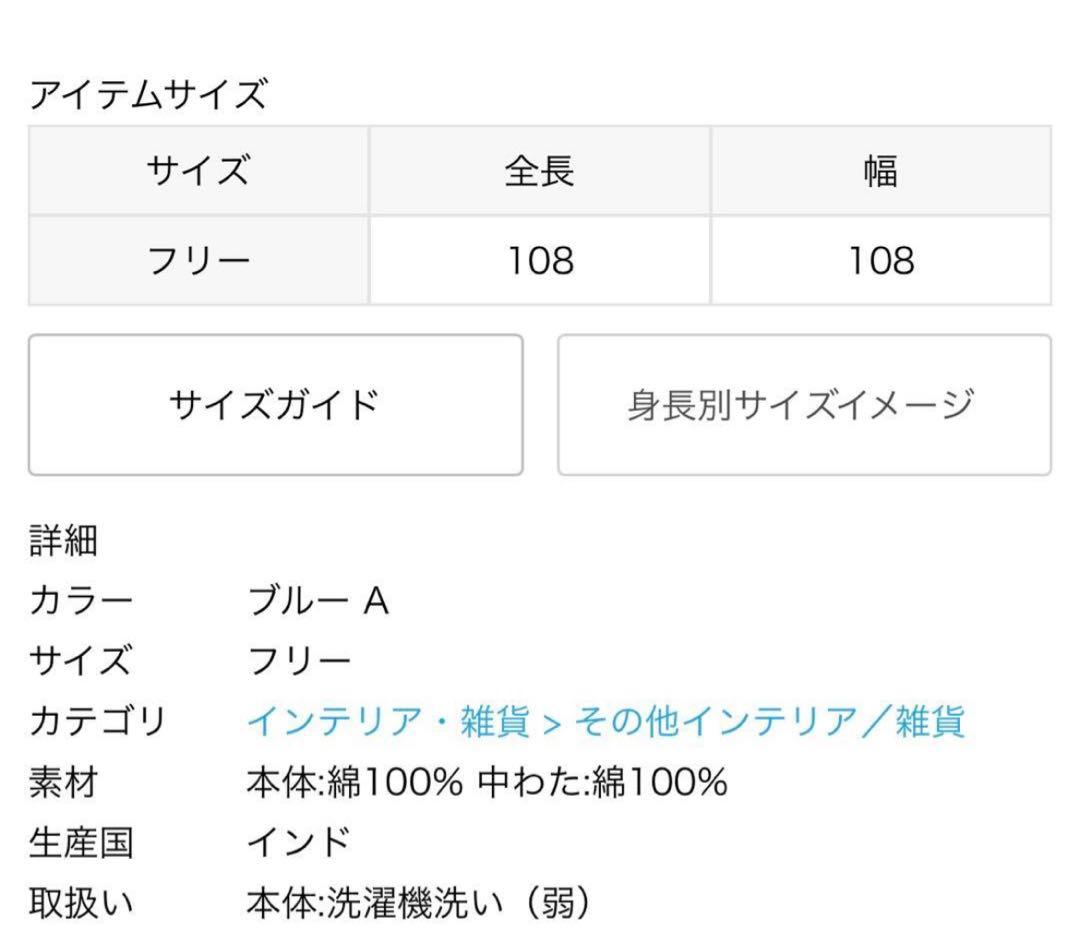This screenshot has height=939, width=1080.
Task: Select the 108 value under 全長
Action: tap(538, 259)
